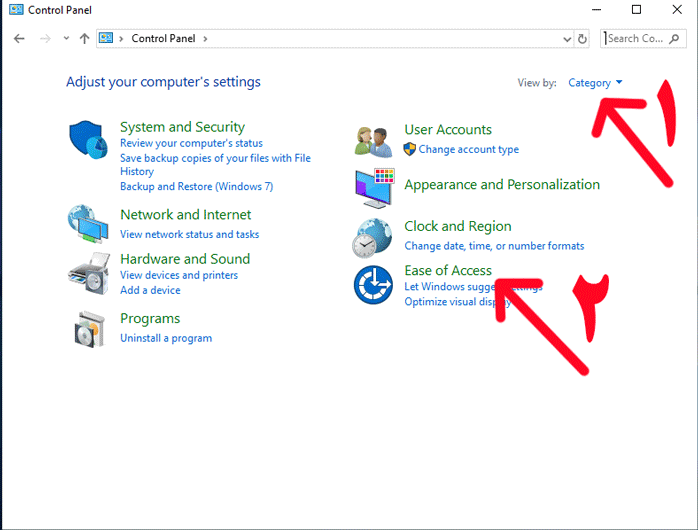
Task: Click the Back navigation arrow
Action: coord(19,39)
